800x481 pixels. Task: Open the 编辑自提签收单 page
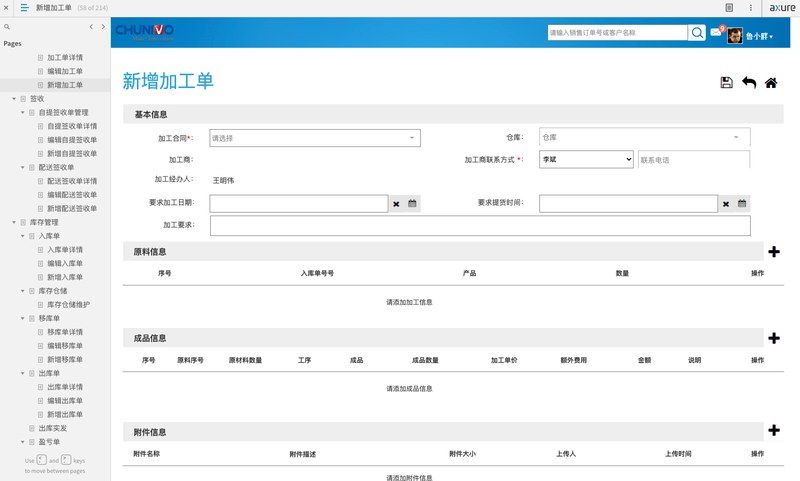pos(72,140)
